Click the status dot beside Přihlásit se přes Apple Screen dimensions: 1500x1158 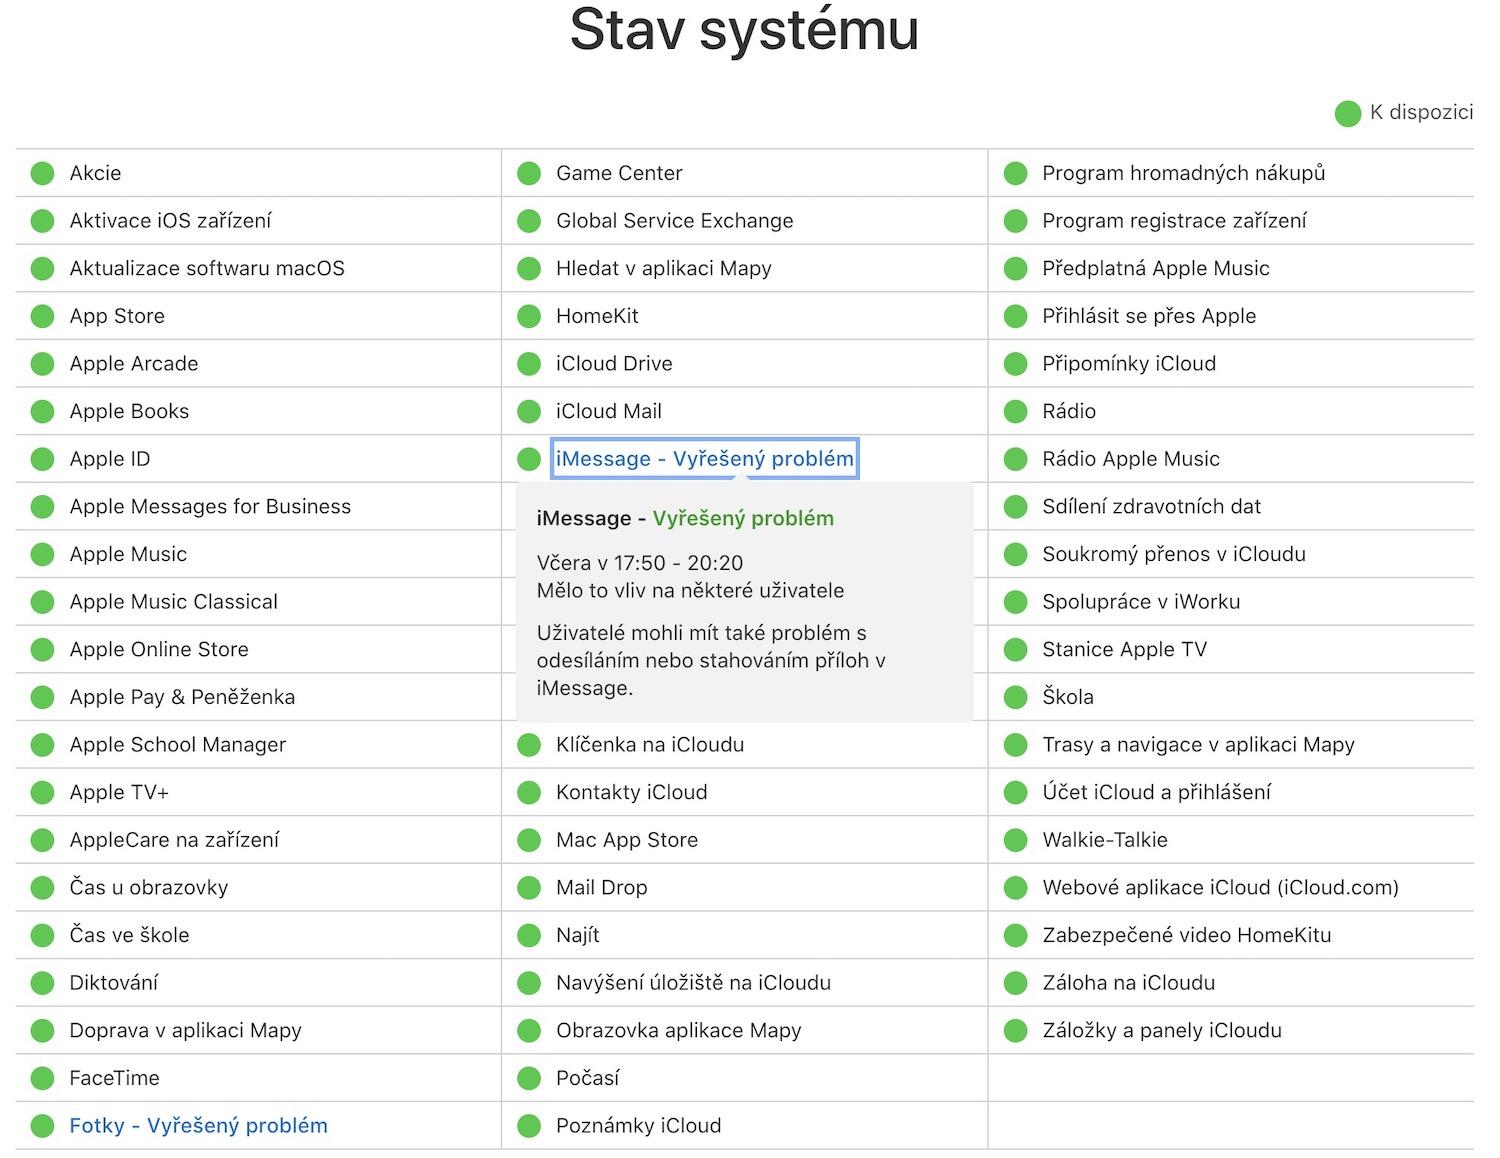(x=1015, y=317)
